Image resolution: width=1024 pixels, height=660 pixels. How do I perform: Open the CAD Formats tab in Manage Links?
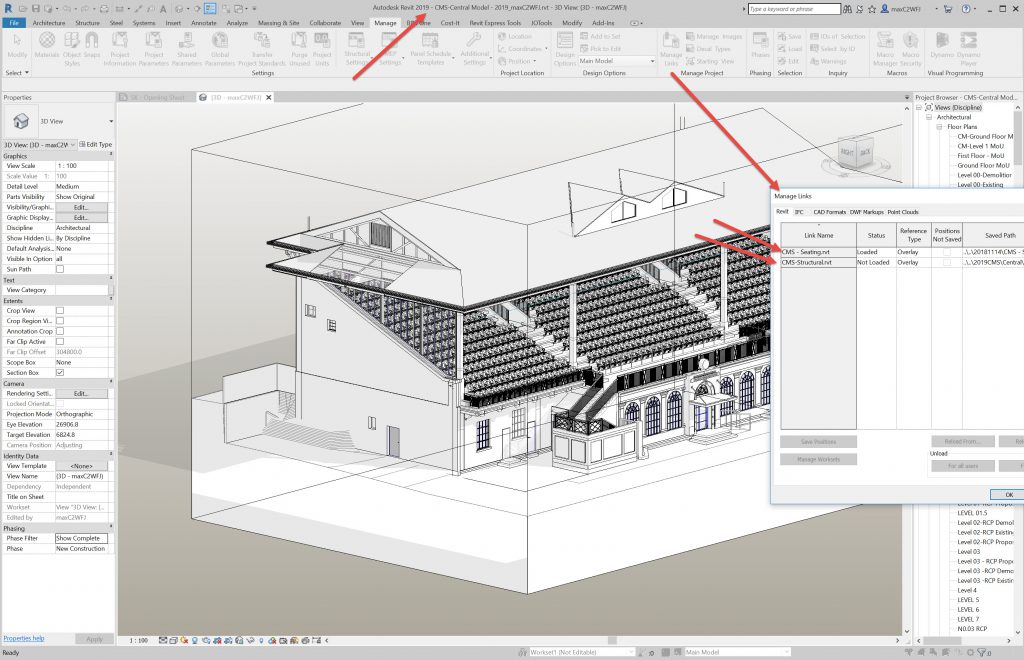pos(828,212)
